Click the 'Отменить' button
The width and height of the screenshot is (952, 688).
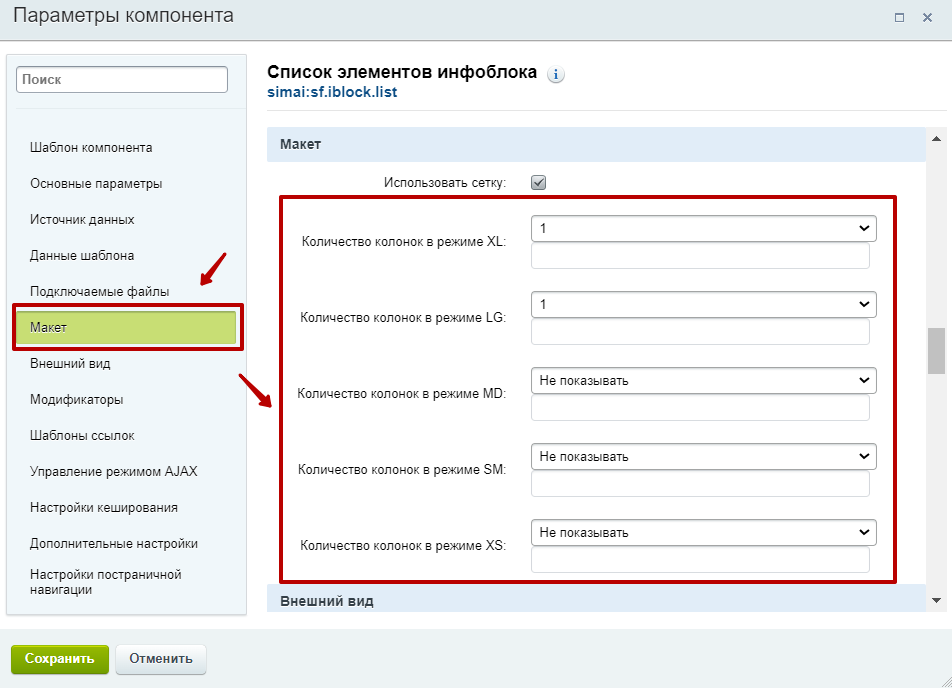click(x=161, y=659)
